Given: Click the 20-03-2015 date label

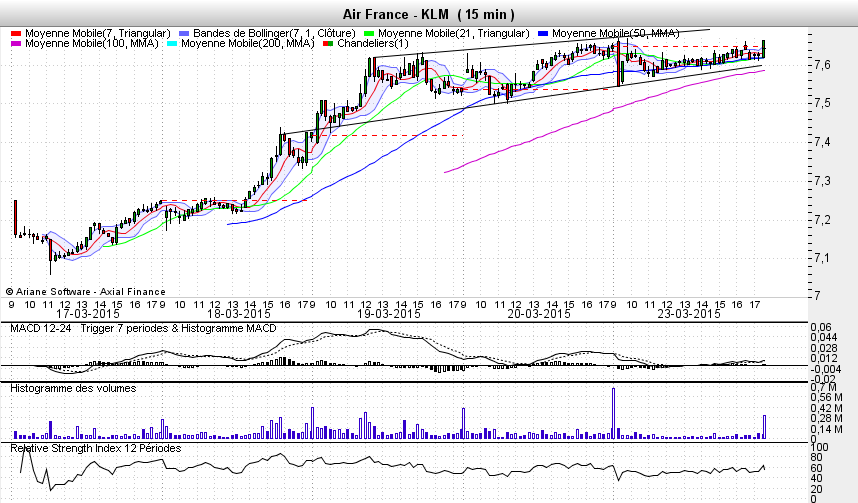Looking at the screenshot, I should click(x=539, y=314).
